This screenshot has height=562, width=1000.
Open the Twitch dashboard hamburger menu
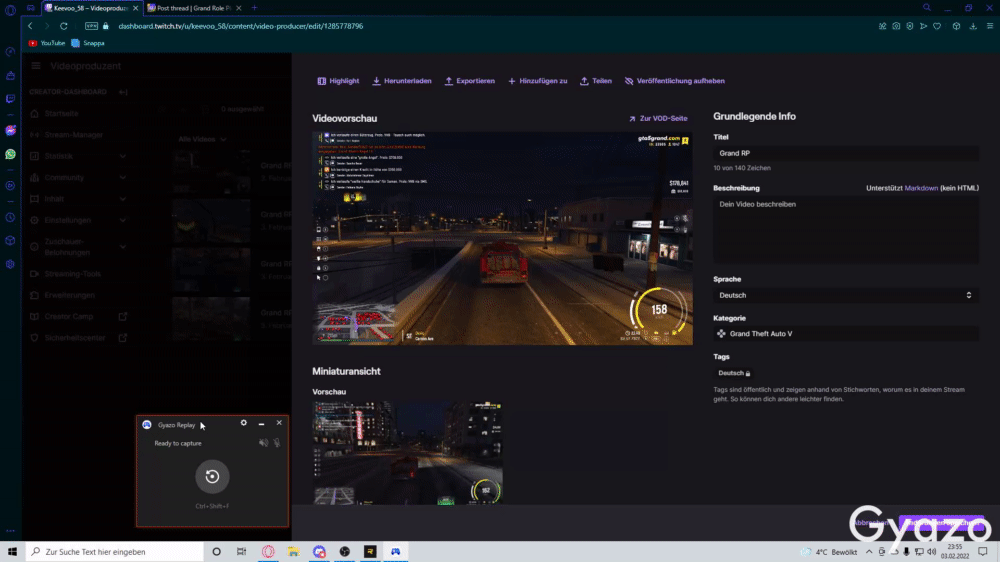36,66
